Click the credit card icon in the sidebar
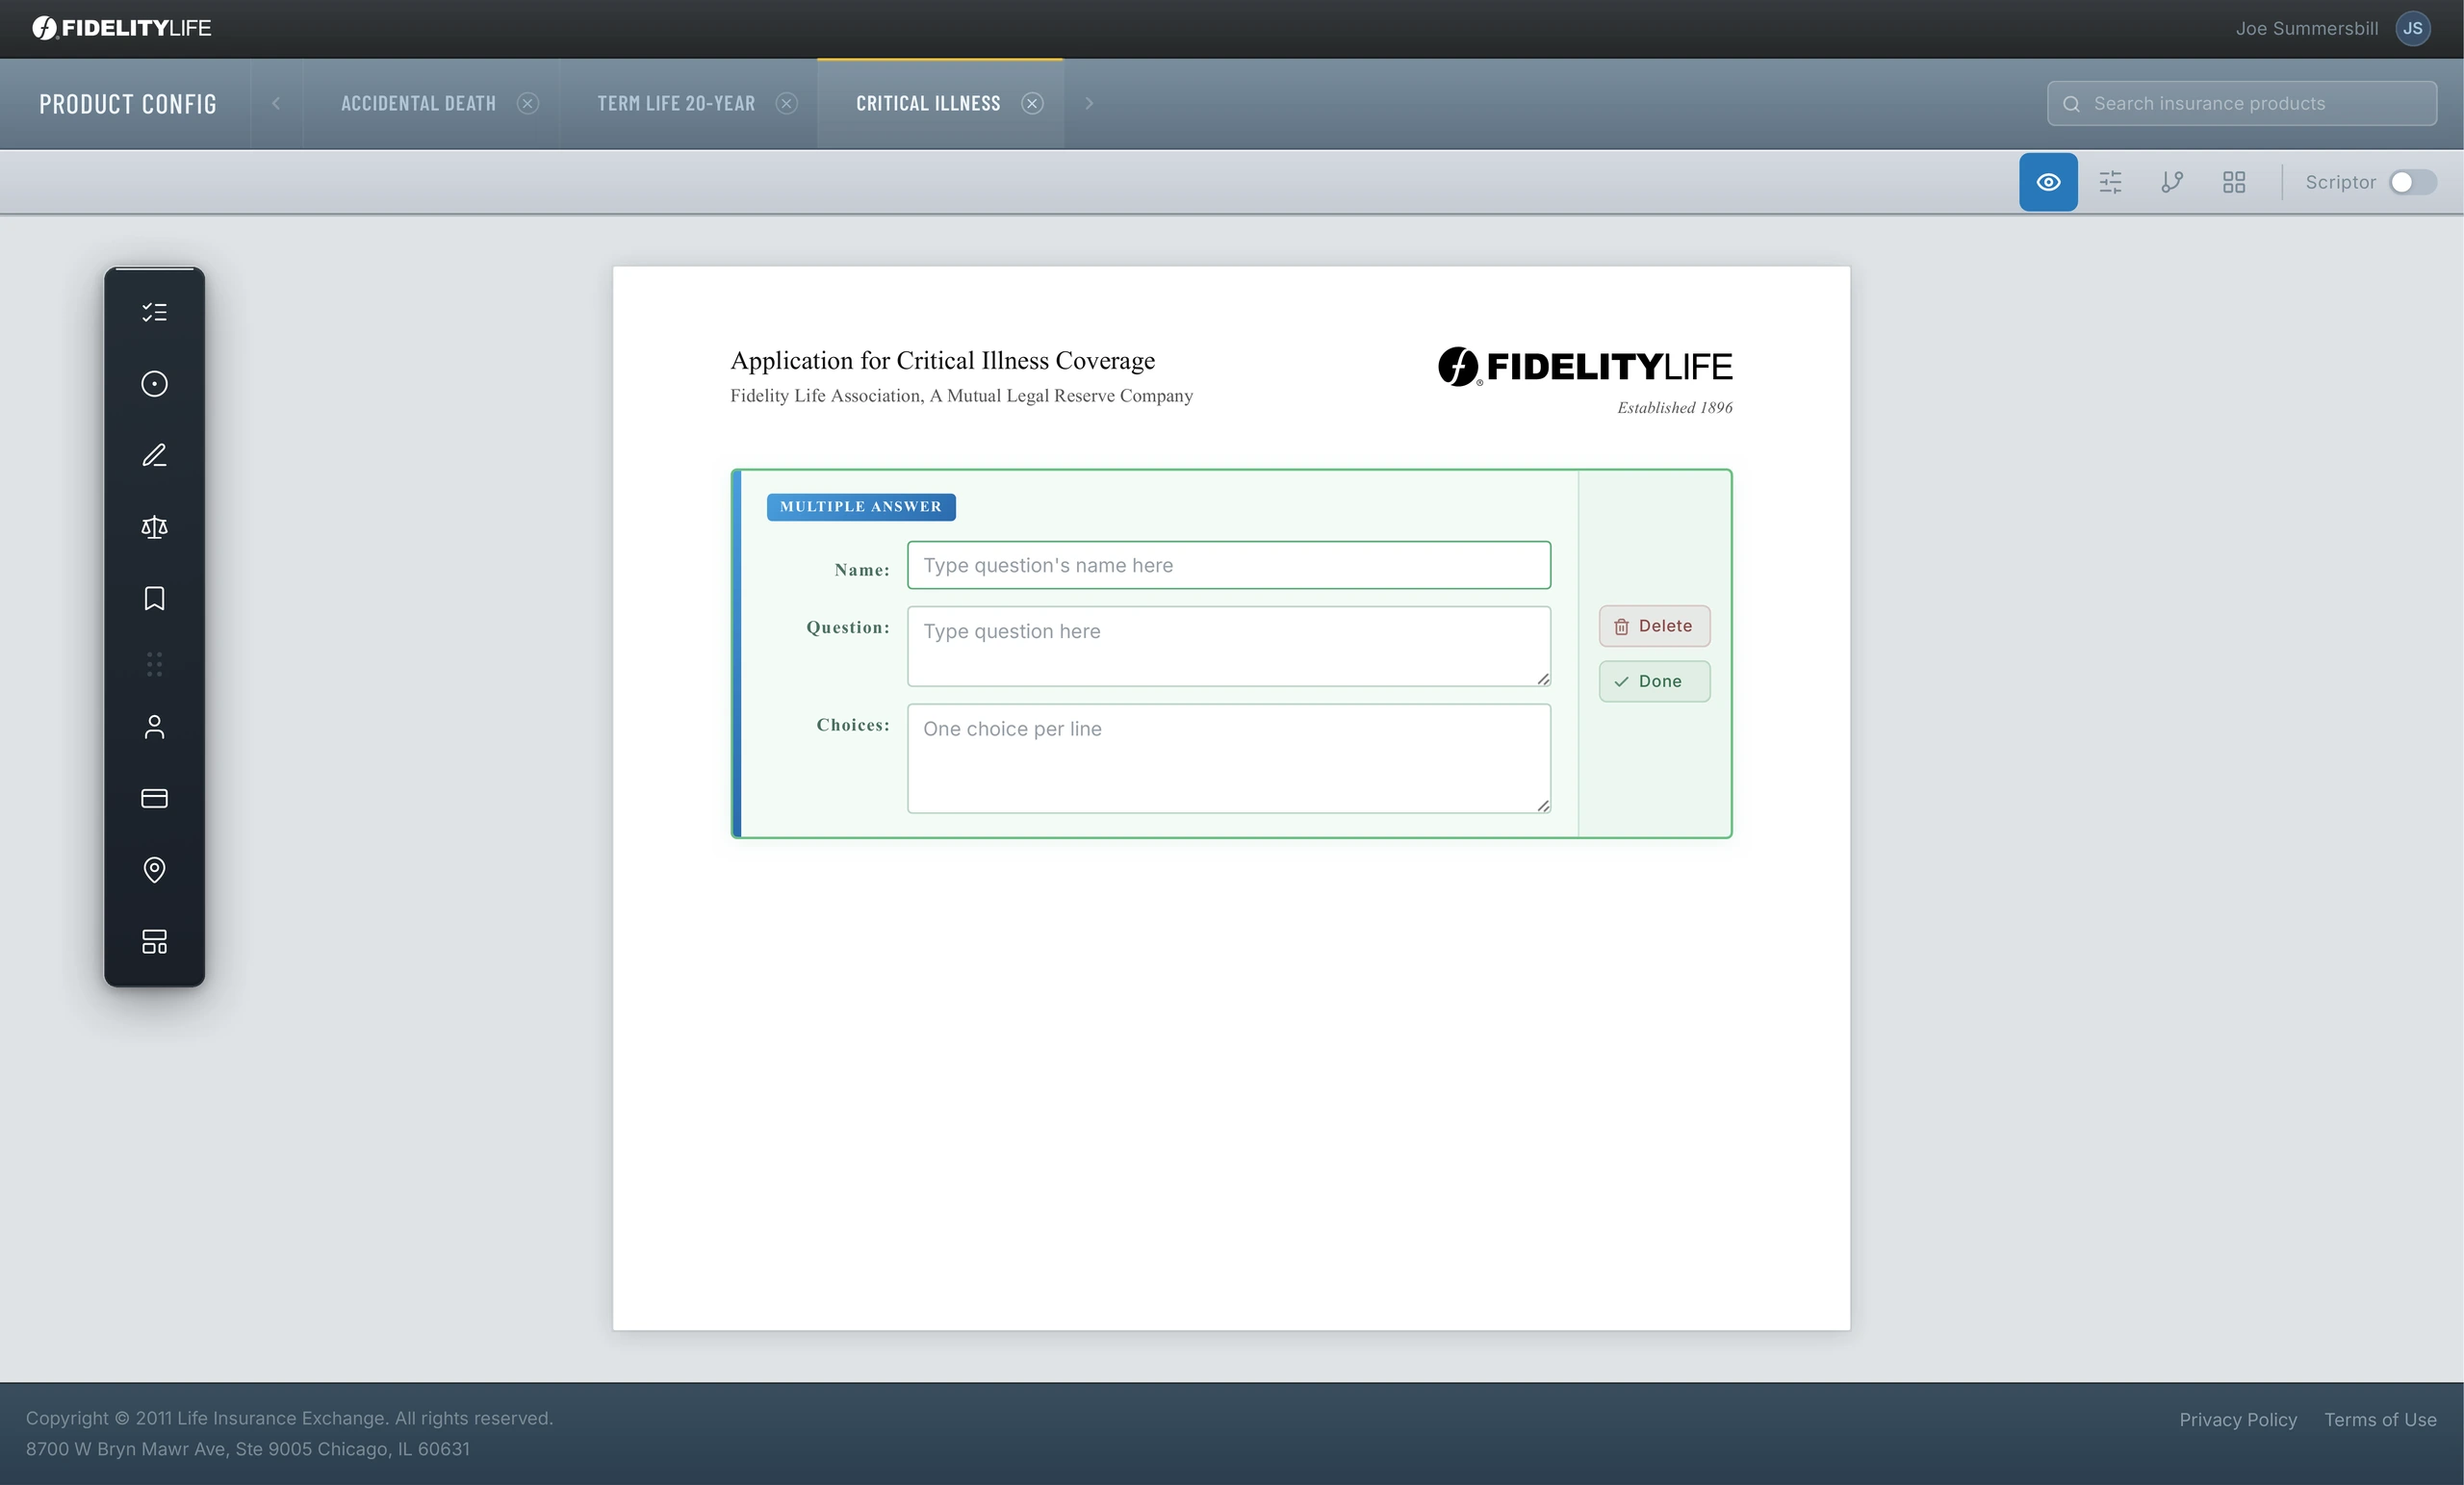This screenshot has width=2464, height=1485. 154,798
